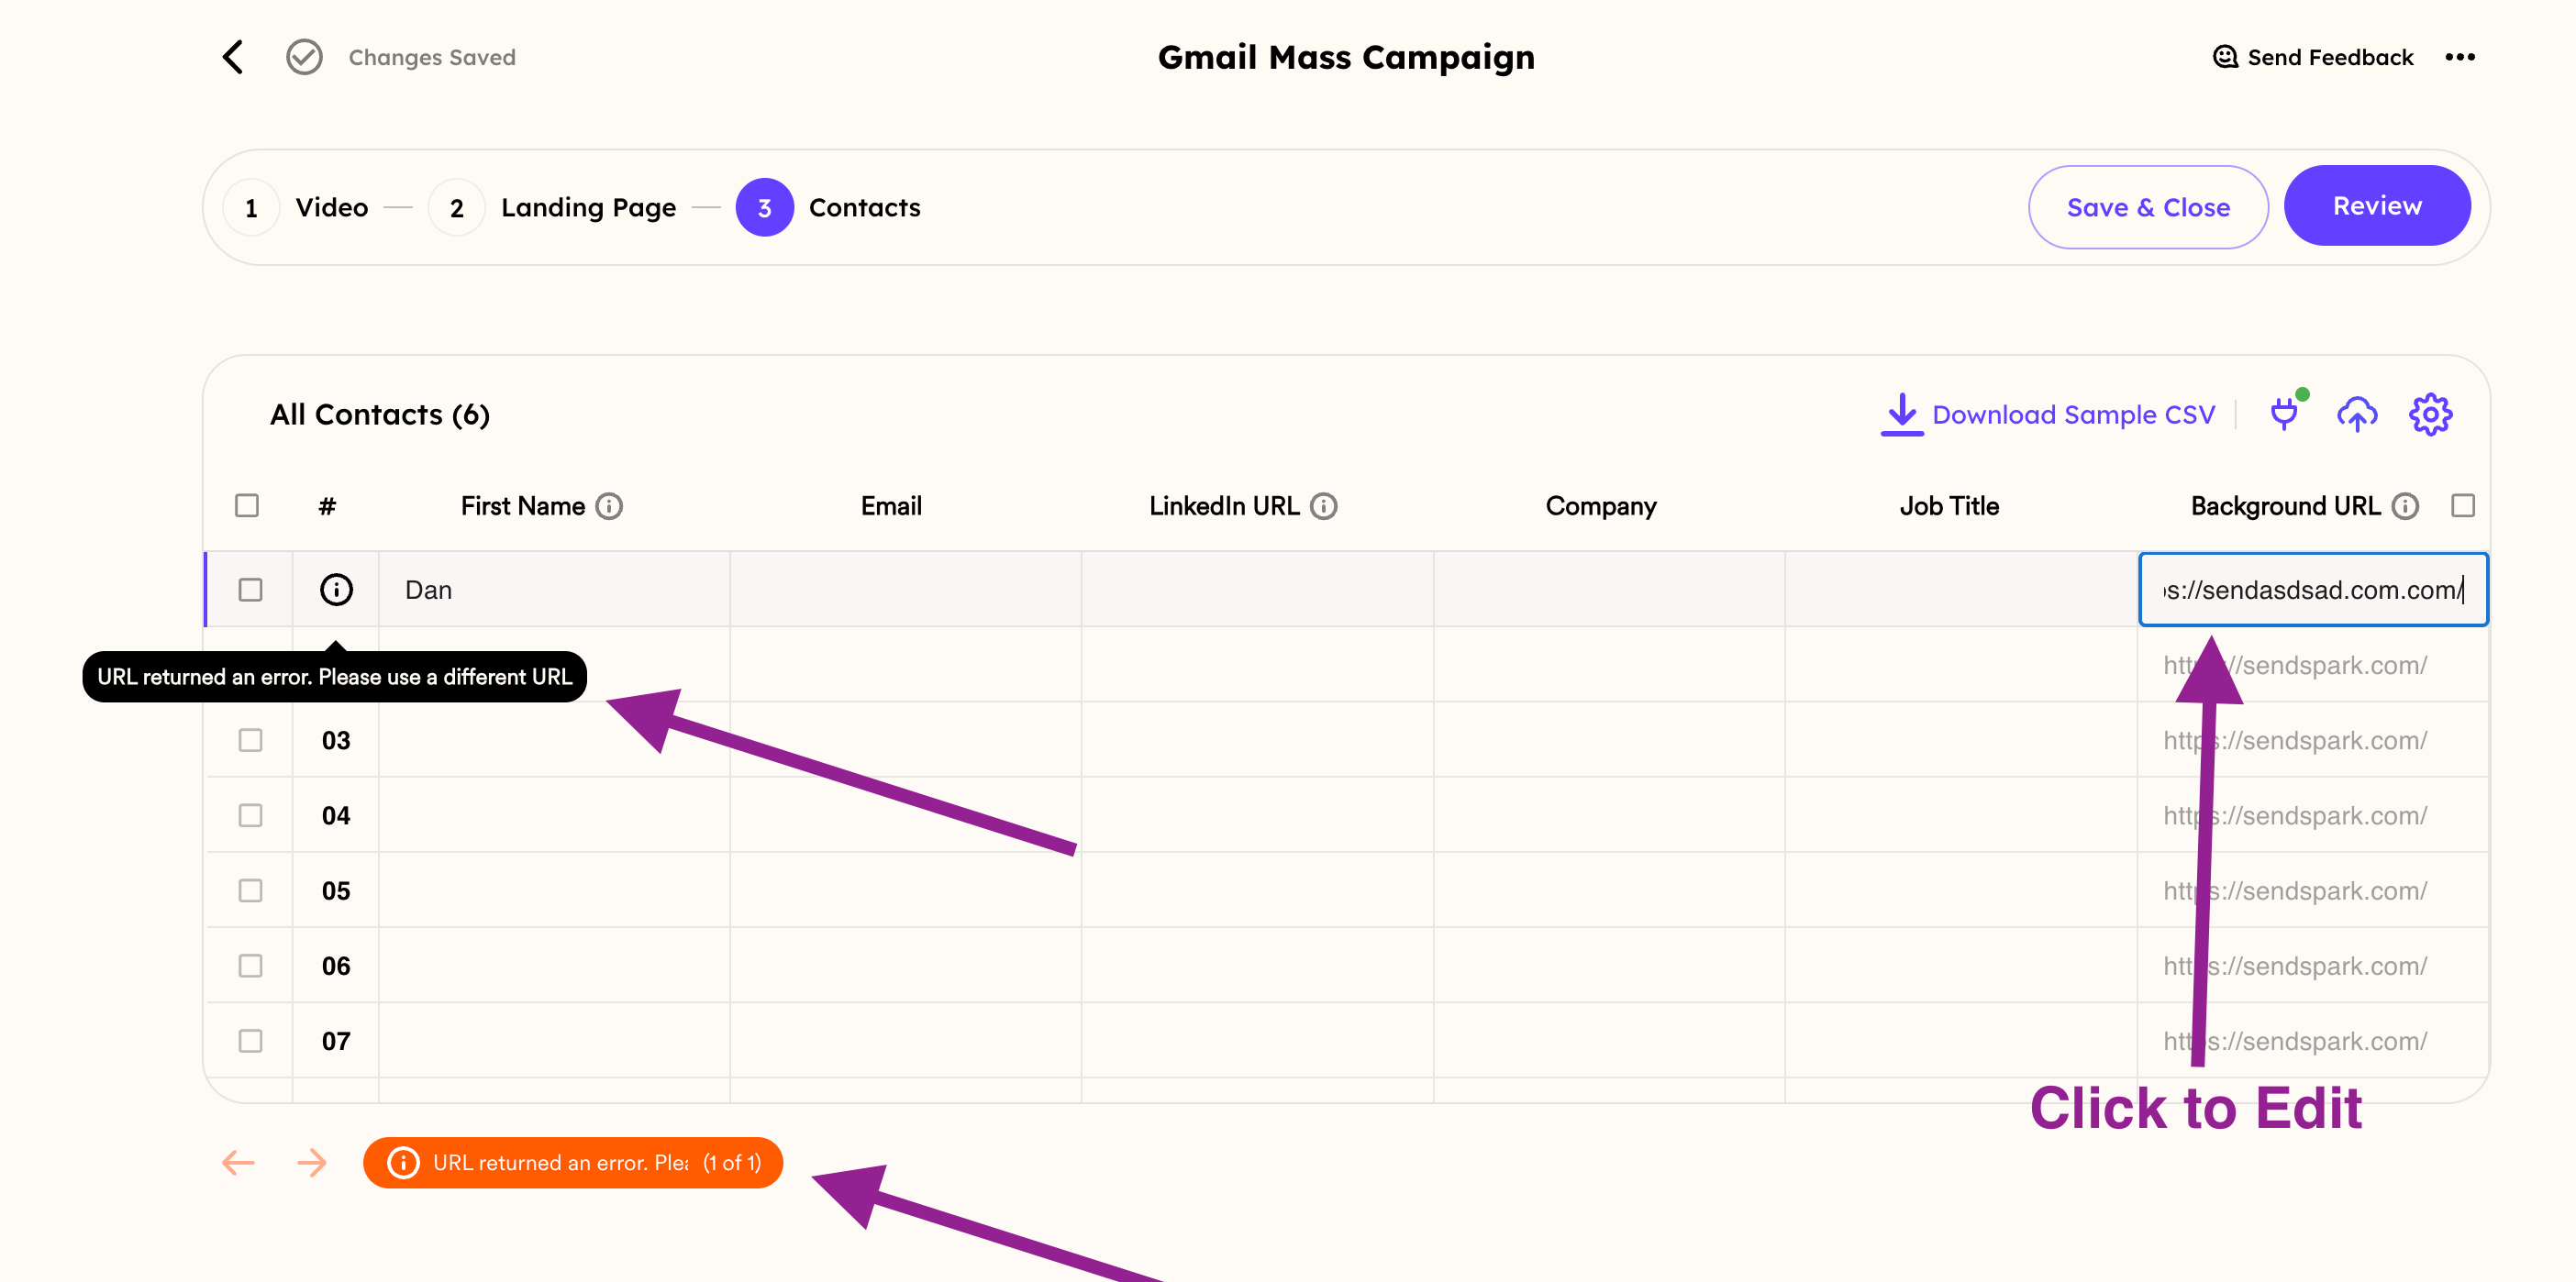Go to step 1 Video
This screenshot has height=1282, width=2576.
click(x=296, y=207)
